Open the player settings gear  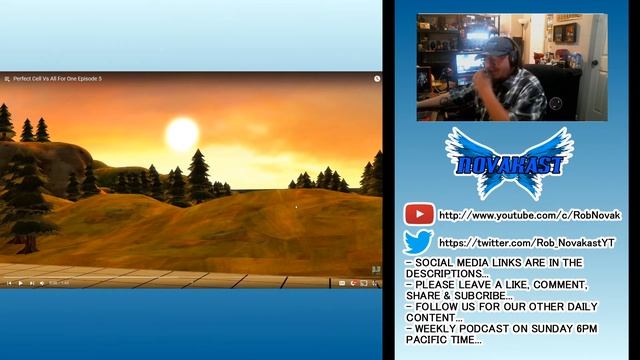(353, 283)
